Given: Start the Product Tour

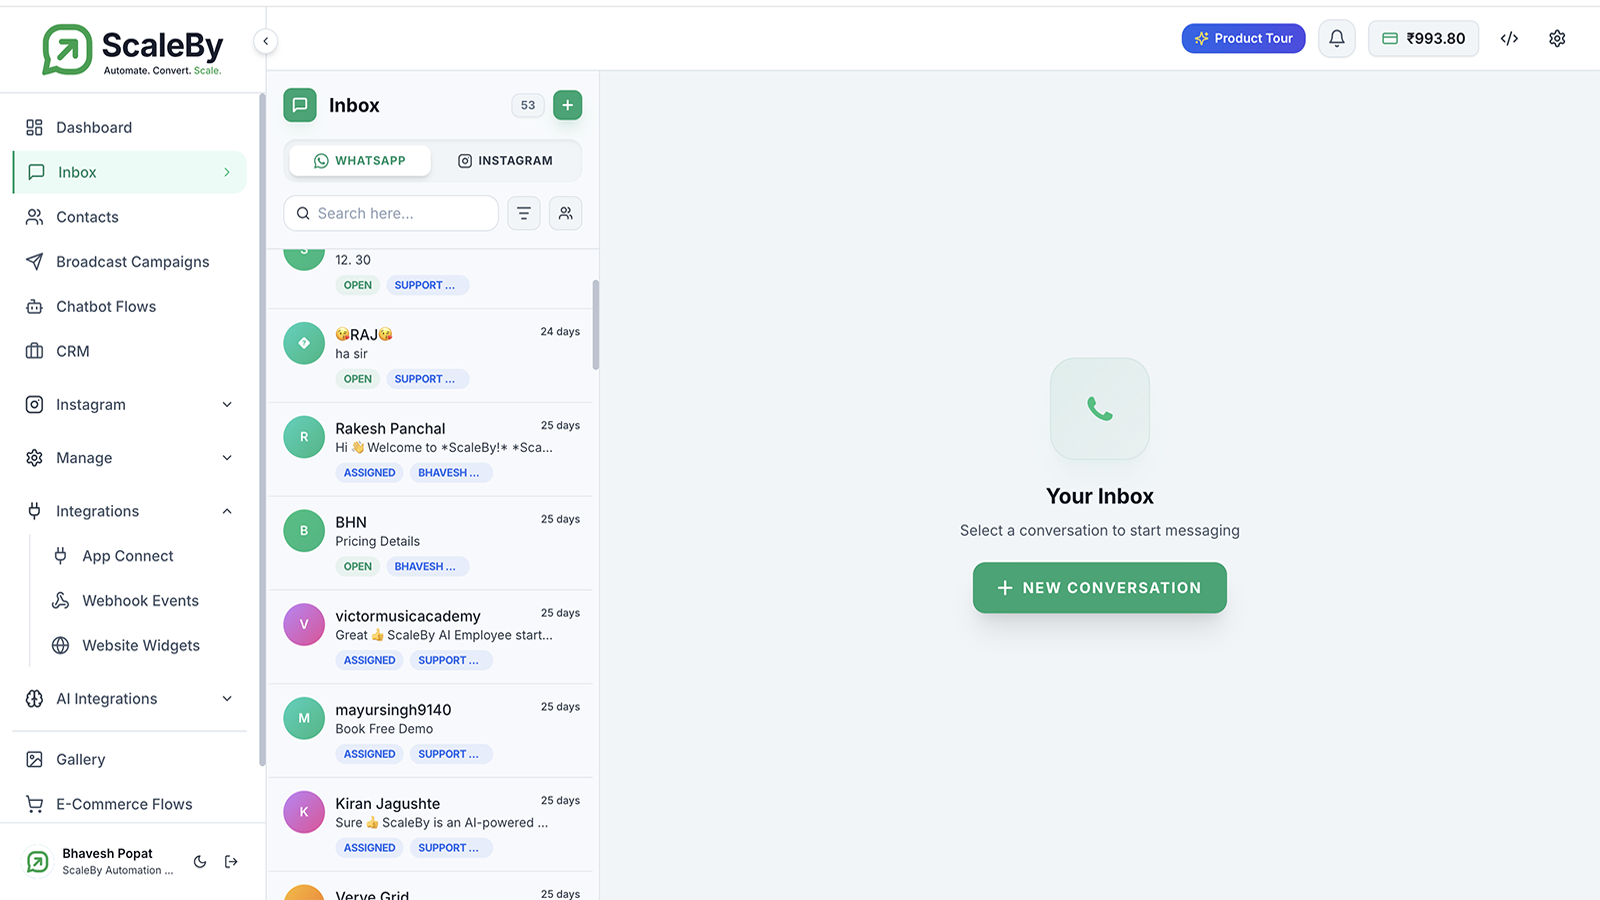Looking at the screenshot, I should (1244, 38).
